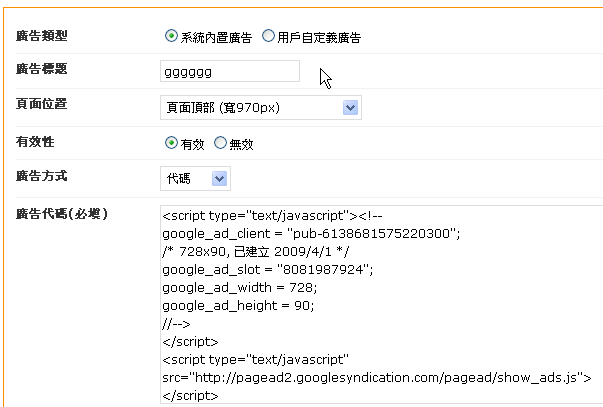Select the 有效 radio button
Screen dimensions: 603x407
[171, 143]
